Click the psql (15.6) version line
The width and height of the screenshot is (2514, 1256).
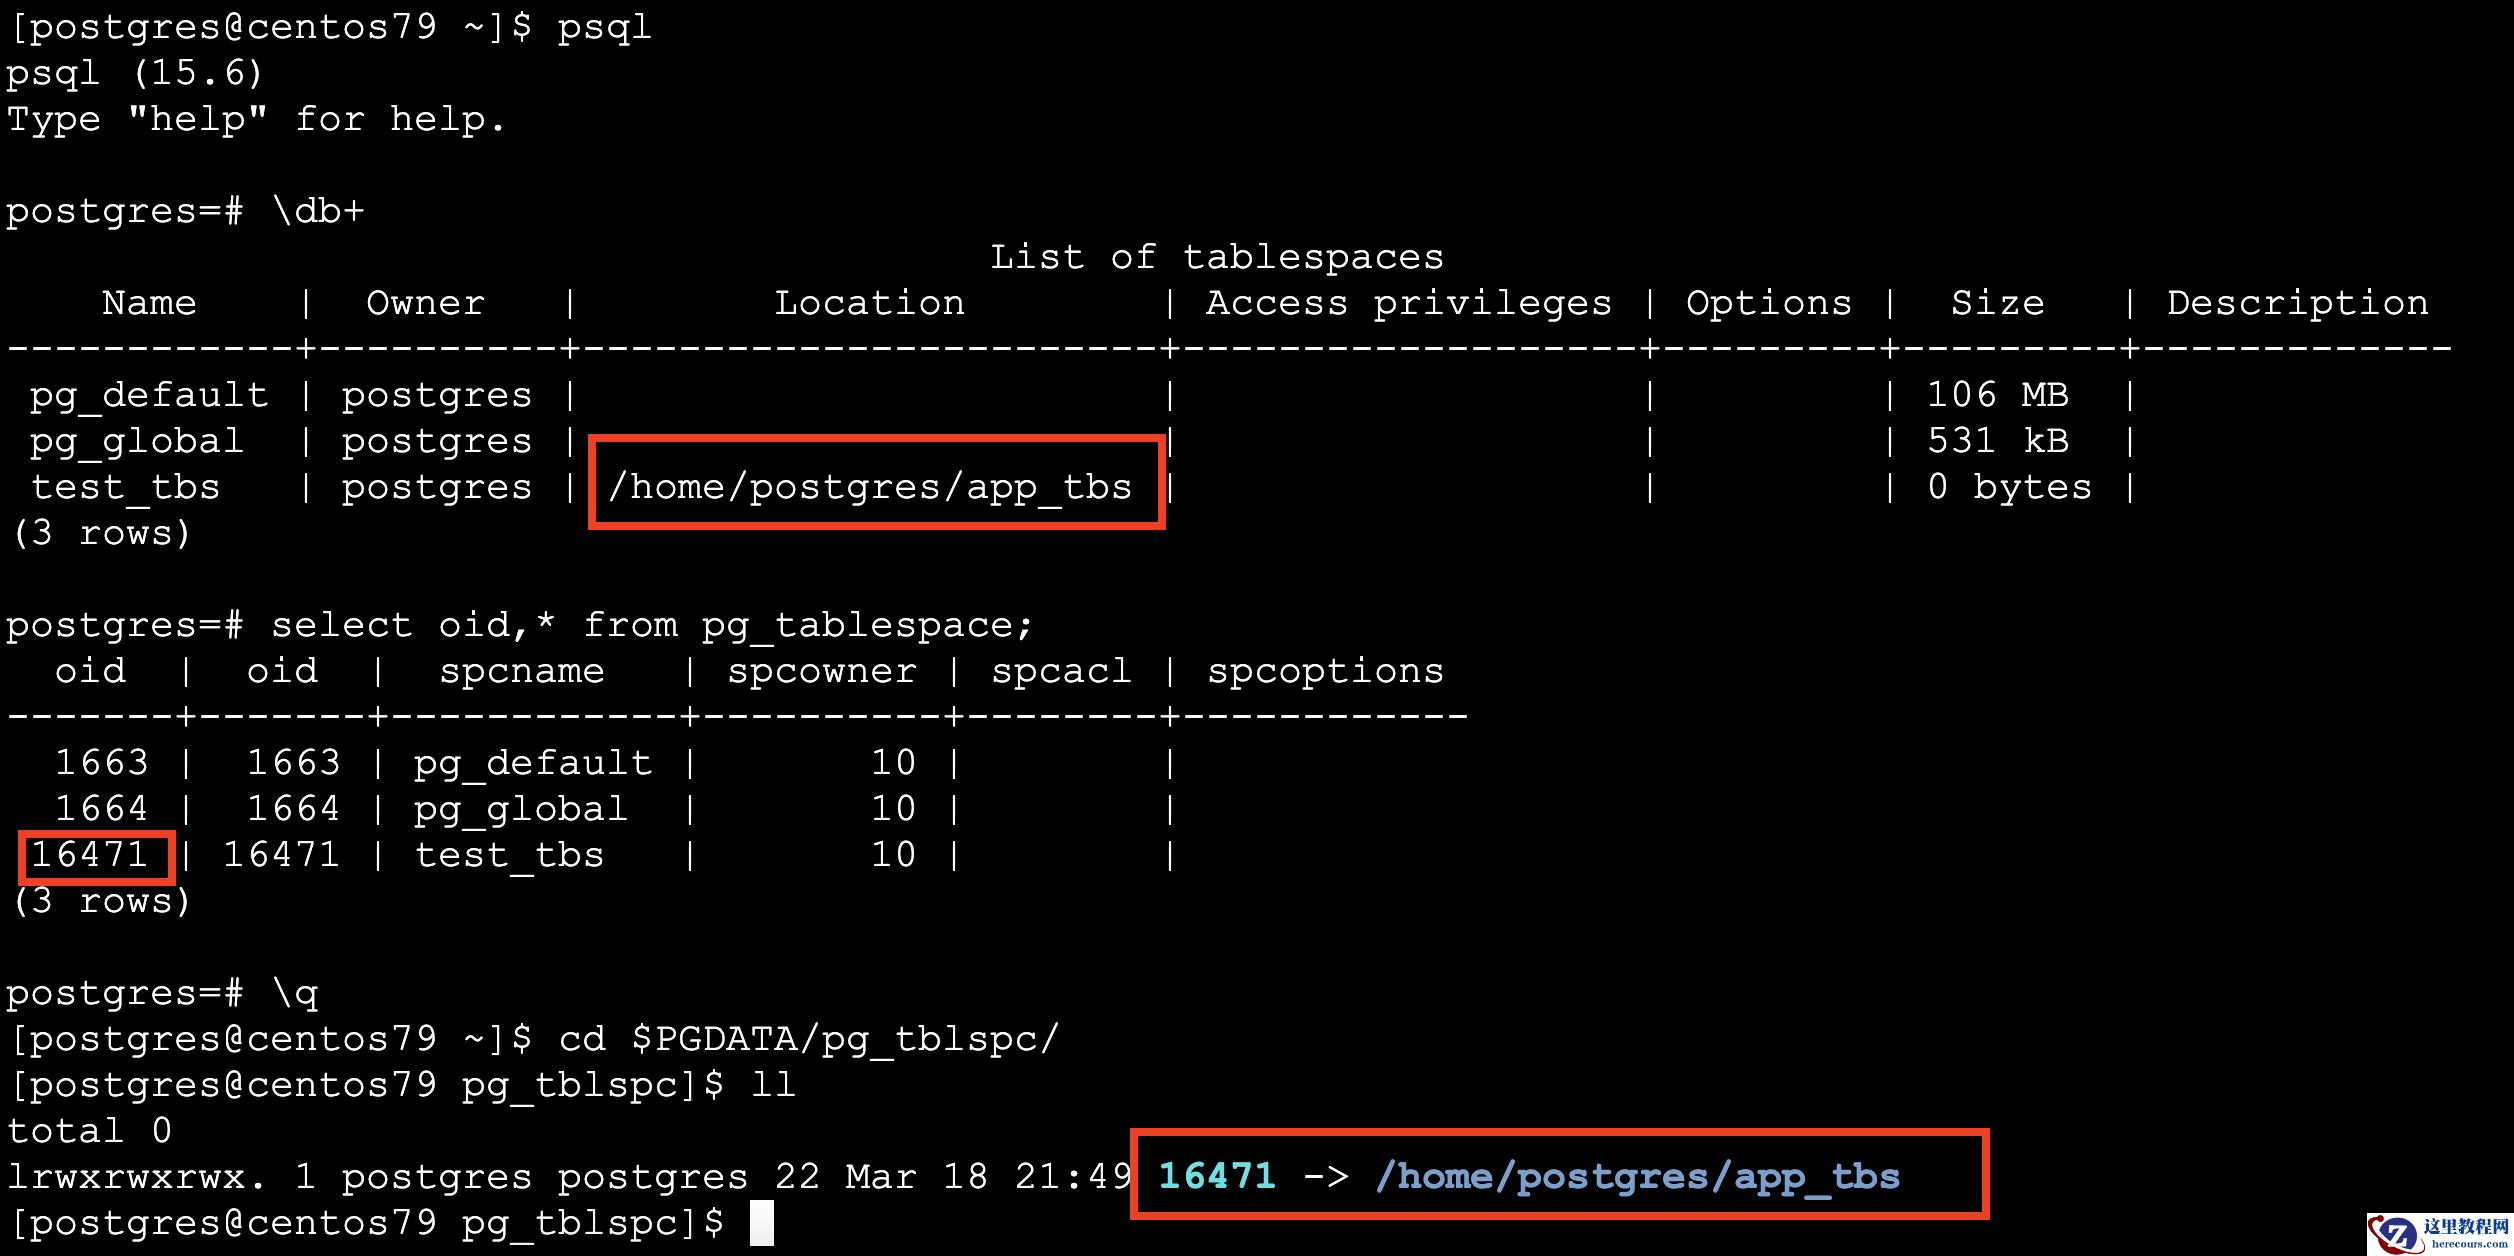(x=134, y=73)
